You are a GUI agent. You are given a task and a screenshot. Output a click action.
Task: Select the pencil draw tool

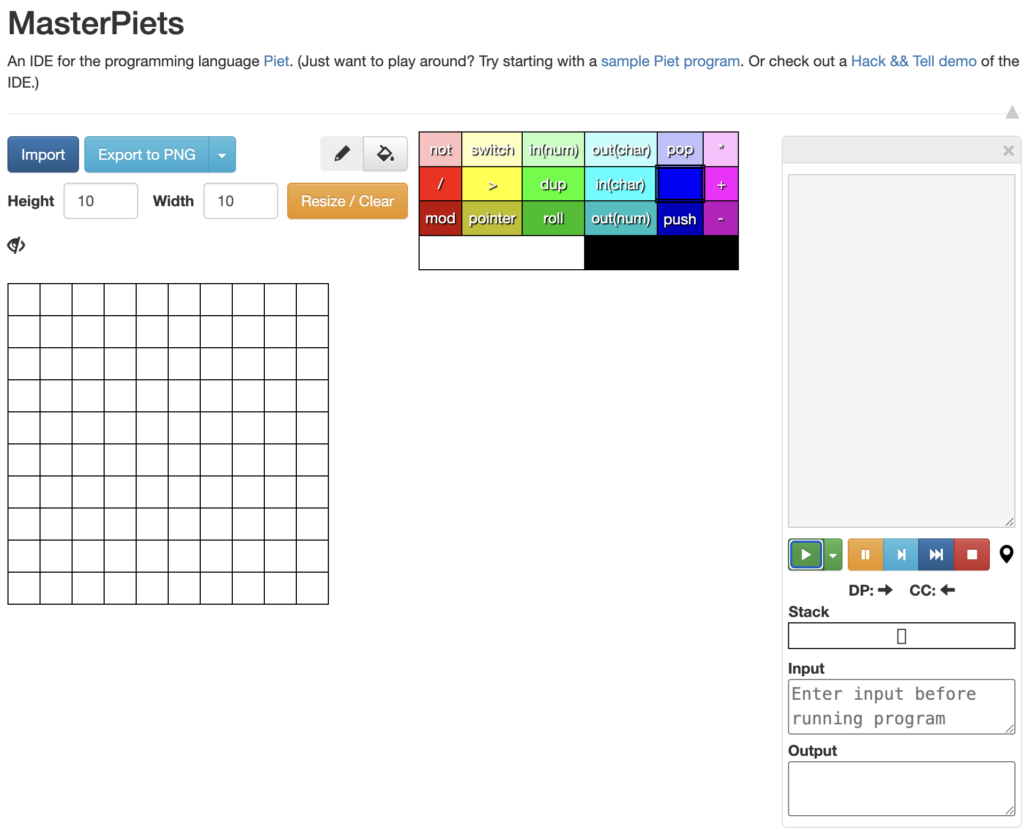pos(342,154)
